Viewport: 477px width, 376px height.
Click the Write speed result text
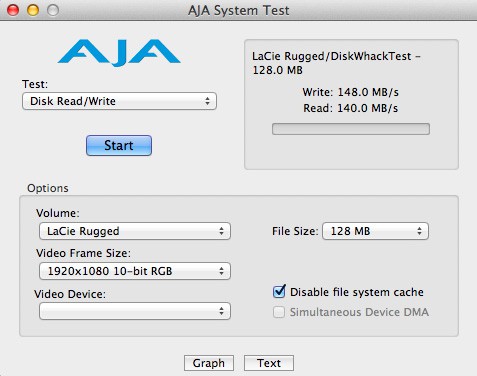coord(350,92)
